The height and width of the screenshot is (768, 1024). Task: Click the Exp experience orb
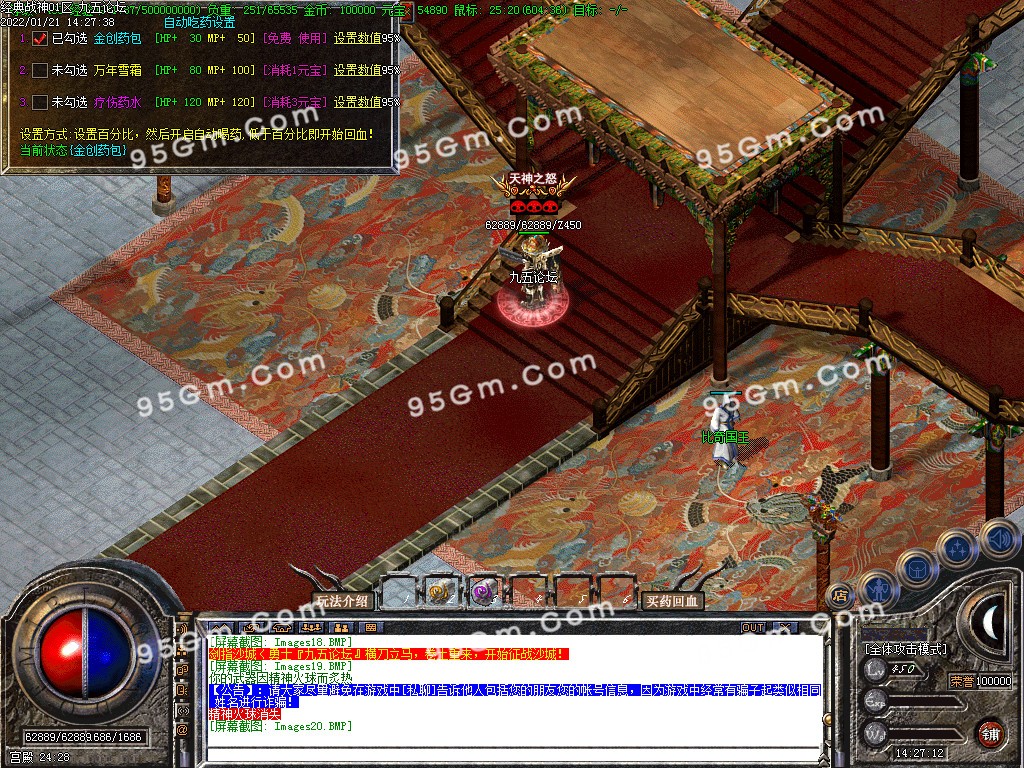coord(876,702)
